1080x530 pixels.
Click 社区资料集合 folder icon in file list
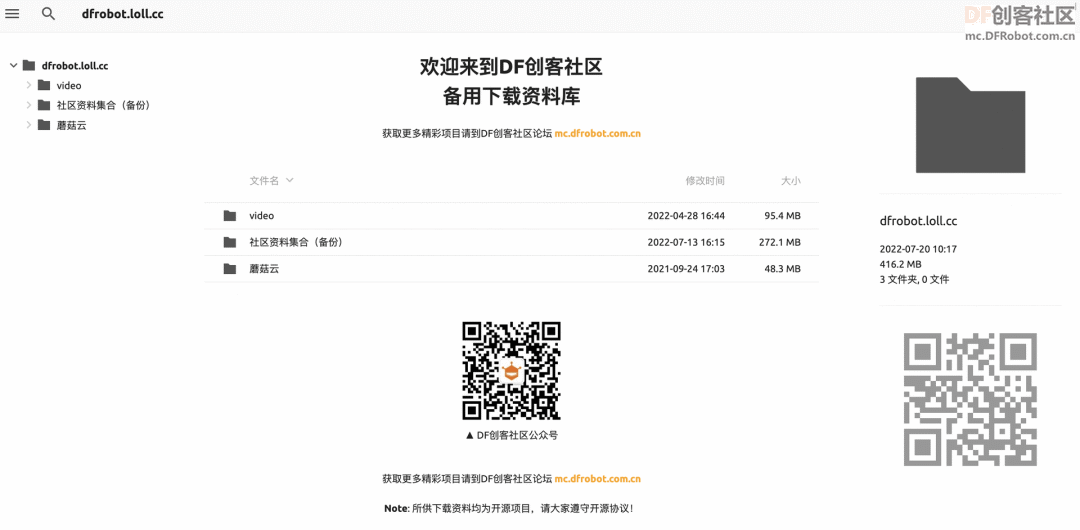(230, 242)
